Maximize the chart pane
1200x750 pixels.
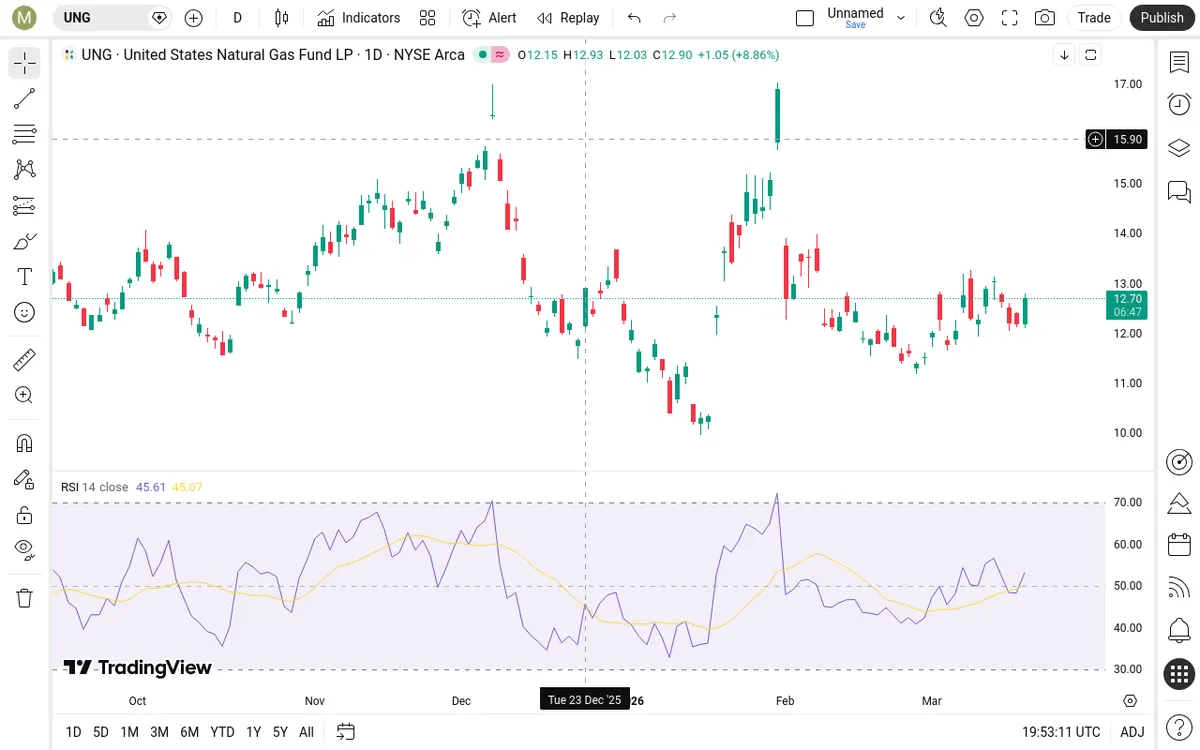[x=1091, y=55]
